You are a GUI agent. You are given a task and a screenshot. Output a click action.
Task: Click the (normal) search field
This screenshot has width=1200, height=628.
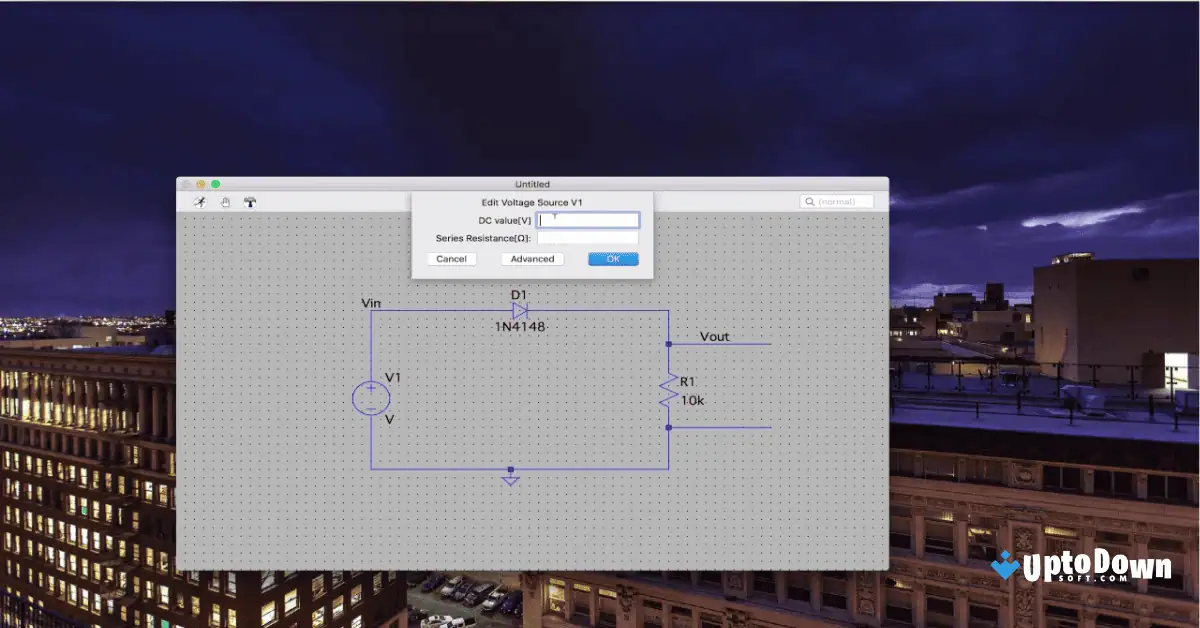pyautogui.click(x=840, y=200)
